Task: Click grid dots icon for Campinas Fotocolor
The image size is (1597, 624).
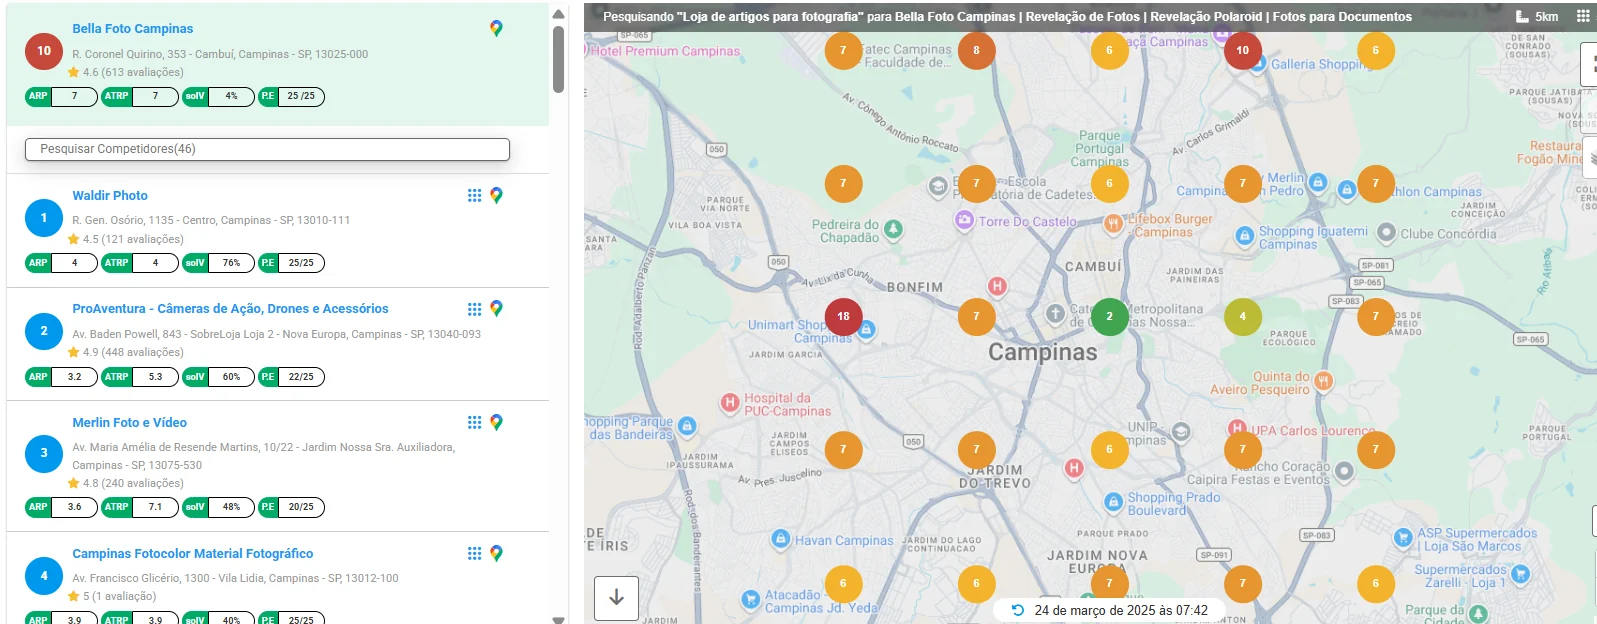Action: 474,554
